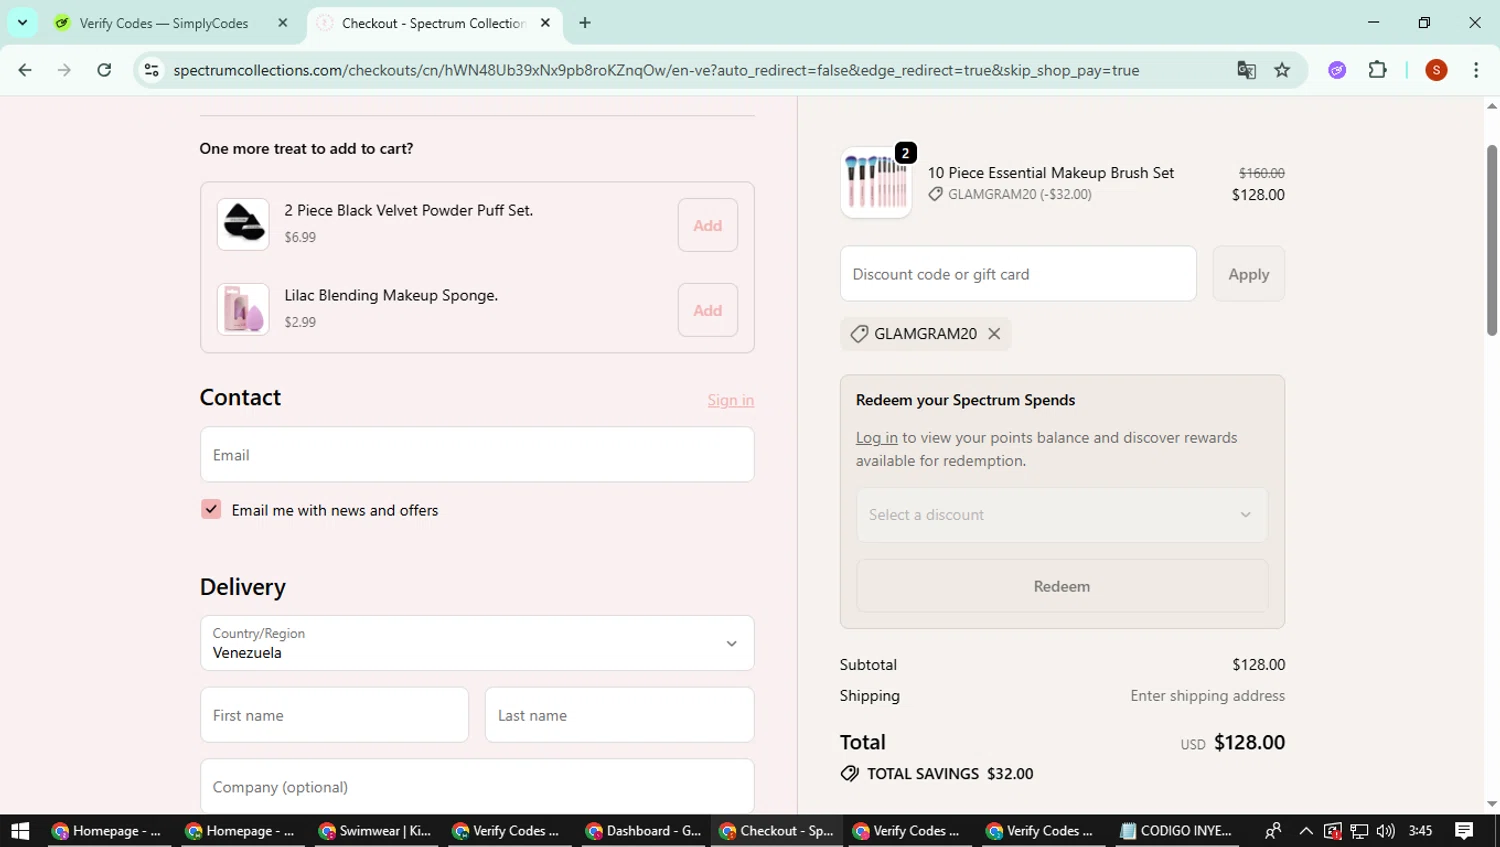1500x847 pixels.
Task: Open the Chrome three-dot menu
Action: tap(1476, 70)
